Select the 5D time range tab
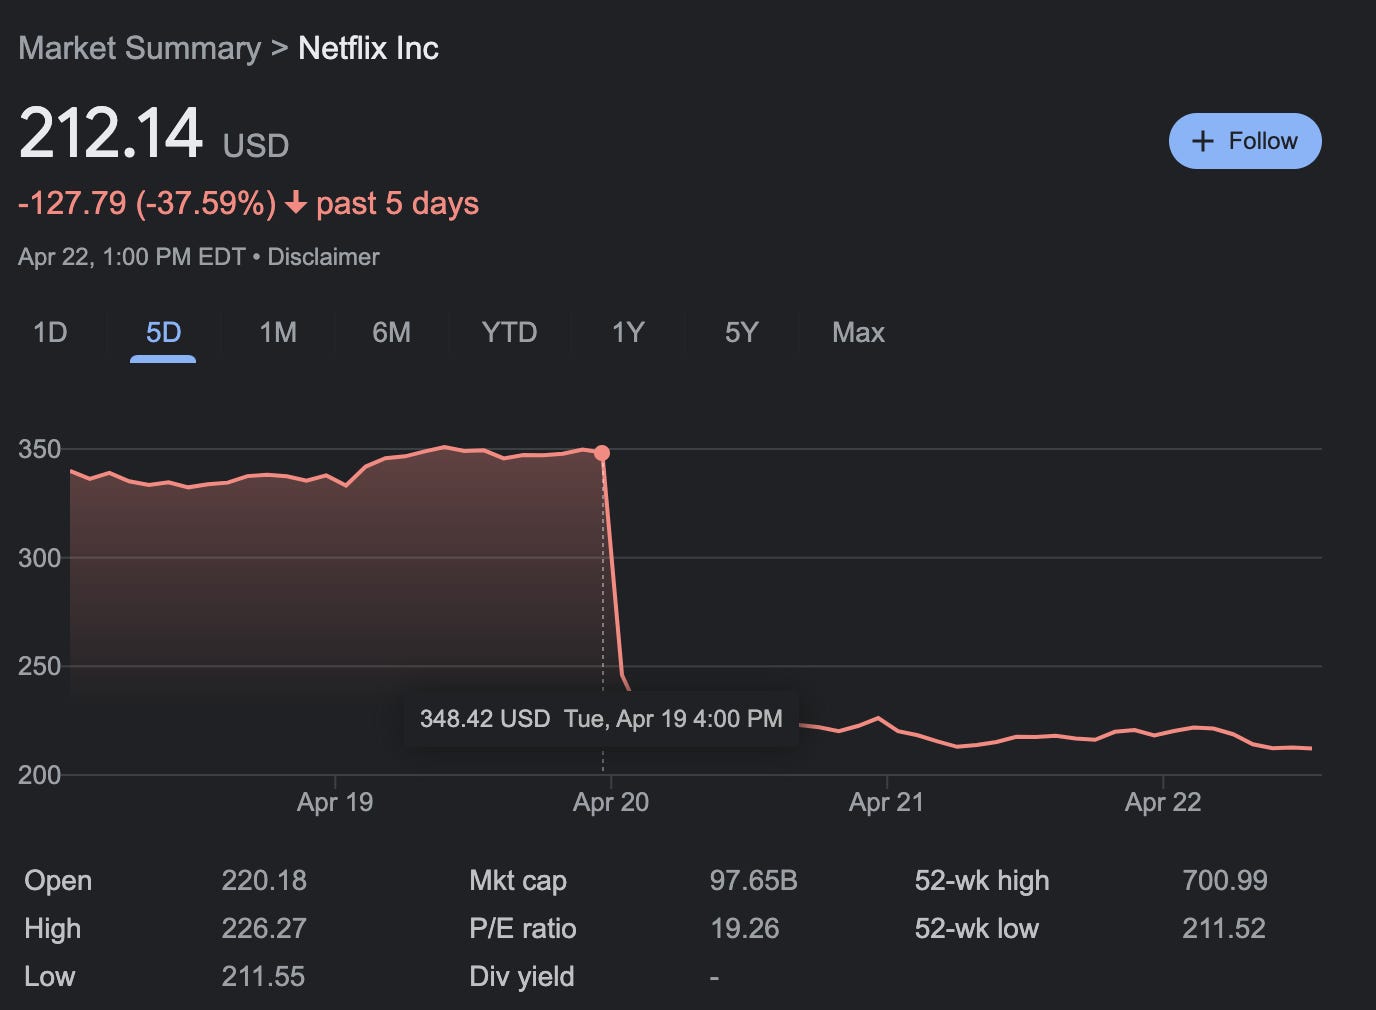1376x1010 pixels. (x=163, y=332)
